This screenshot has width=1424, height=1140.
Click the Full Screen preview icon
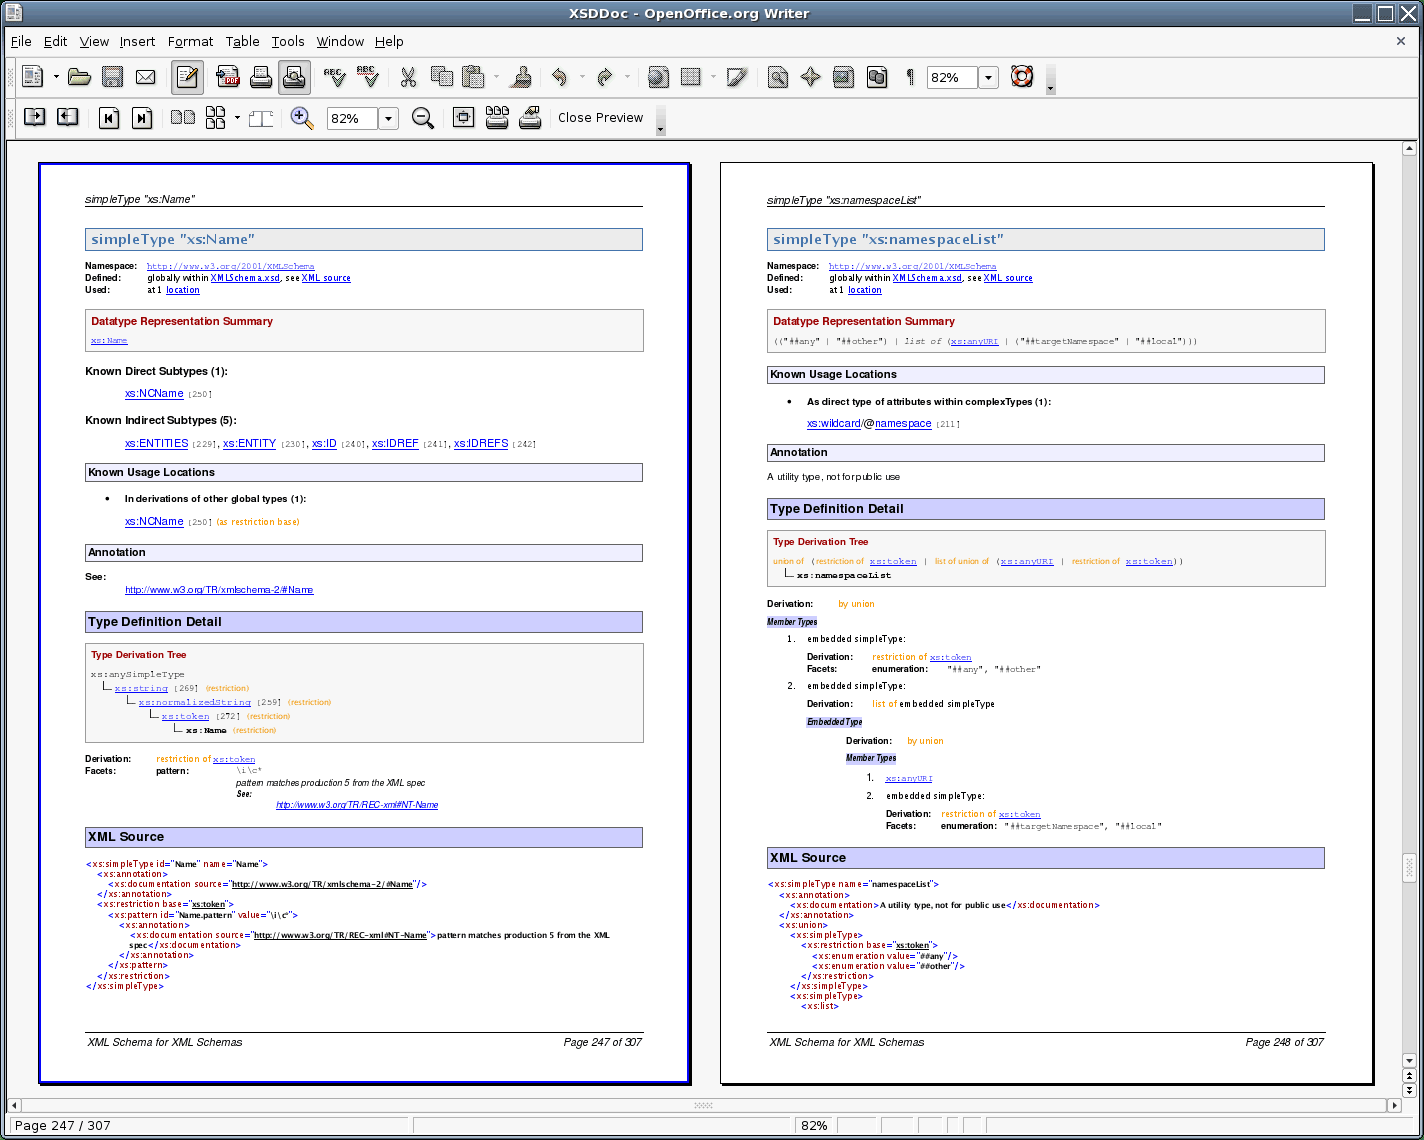click(463, 118)
